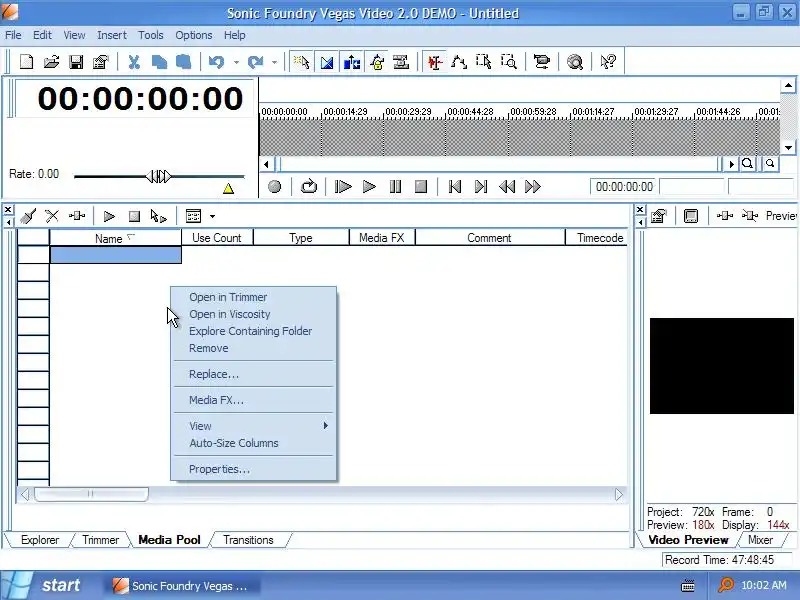Viewport: 800px width, 600px height.
Task: Click Sonic Foundry Vegas taskbar button
Action: [183, 586]
